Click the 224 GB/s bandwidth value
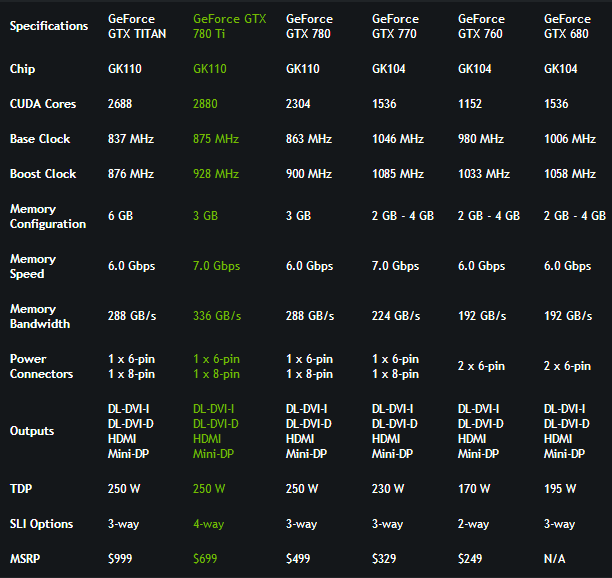Viewport: 612px width, 578px height. click(x=396, y=316)
